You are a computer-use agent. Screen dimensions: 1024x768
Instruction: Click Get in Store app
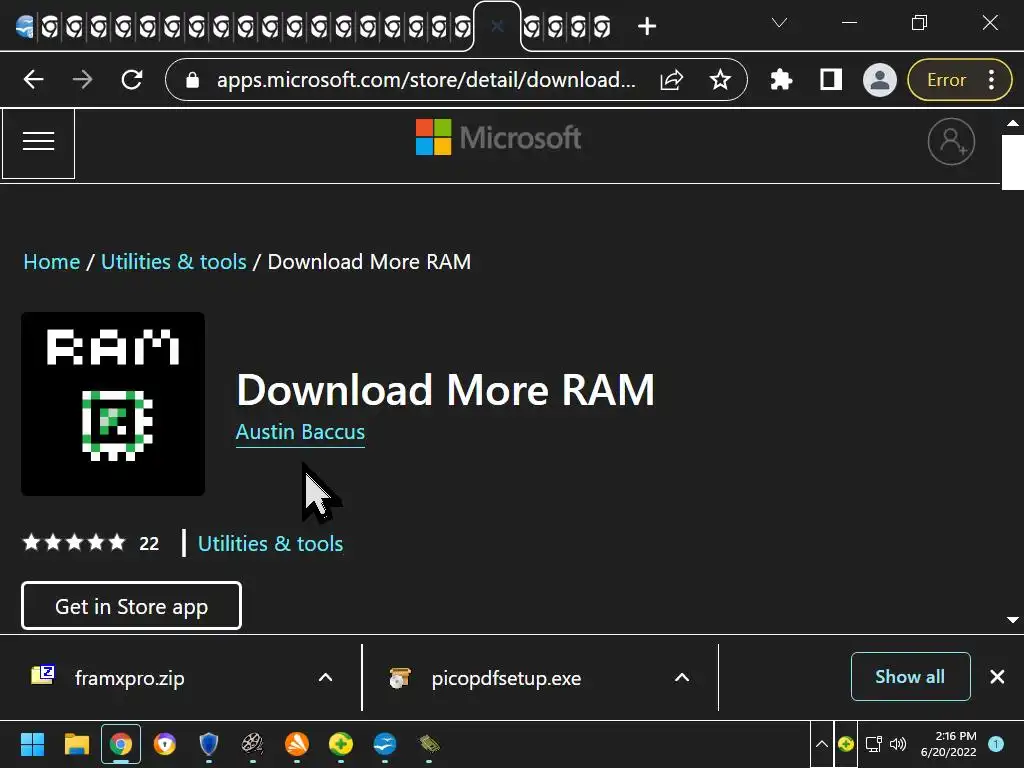[x=131, y=606]
